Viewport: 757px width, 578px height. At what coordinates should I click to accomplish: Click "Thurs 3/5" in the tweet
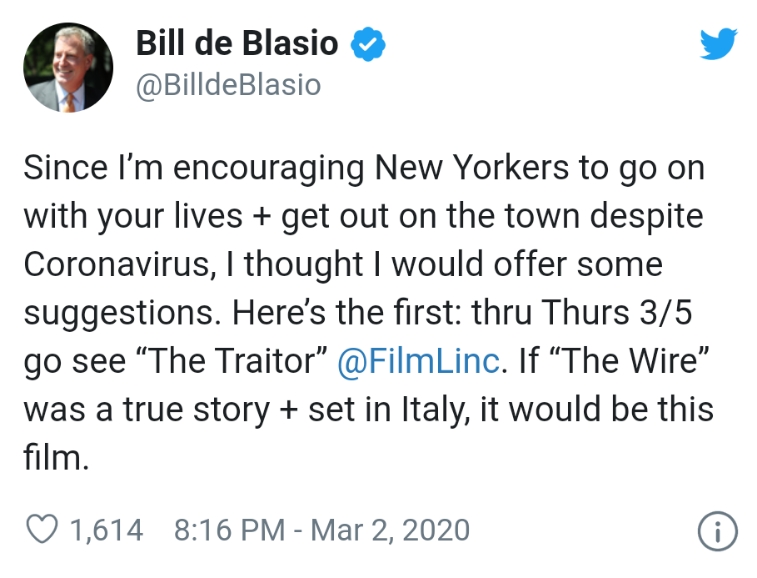(617, 312)
